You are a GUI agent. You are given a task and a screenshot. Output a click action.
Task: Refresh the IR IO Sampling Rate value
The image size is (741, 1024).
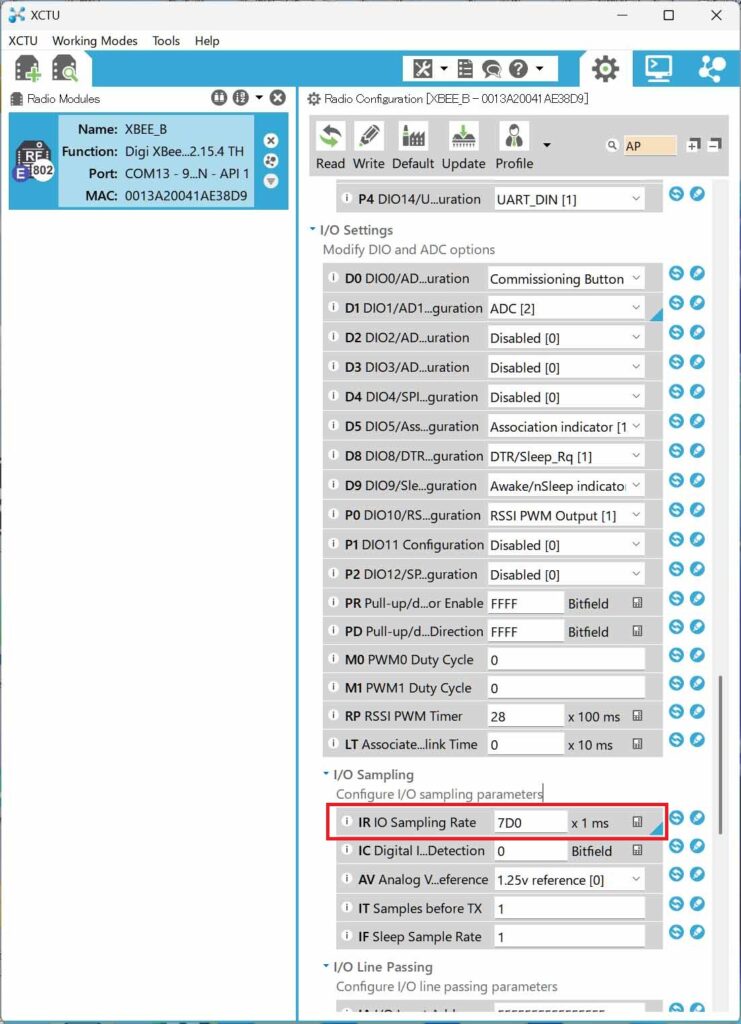[676, 818]
